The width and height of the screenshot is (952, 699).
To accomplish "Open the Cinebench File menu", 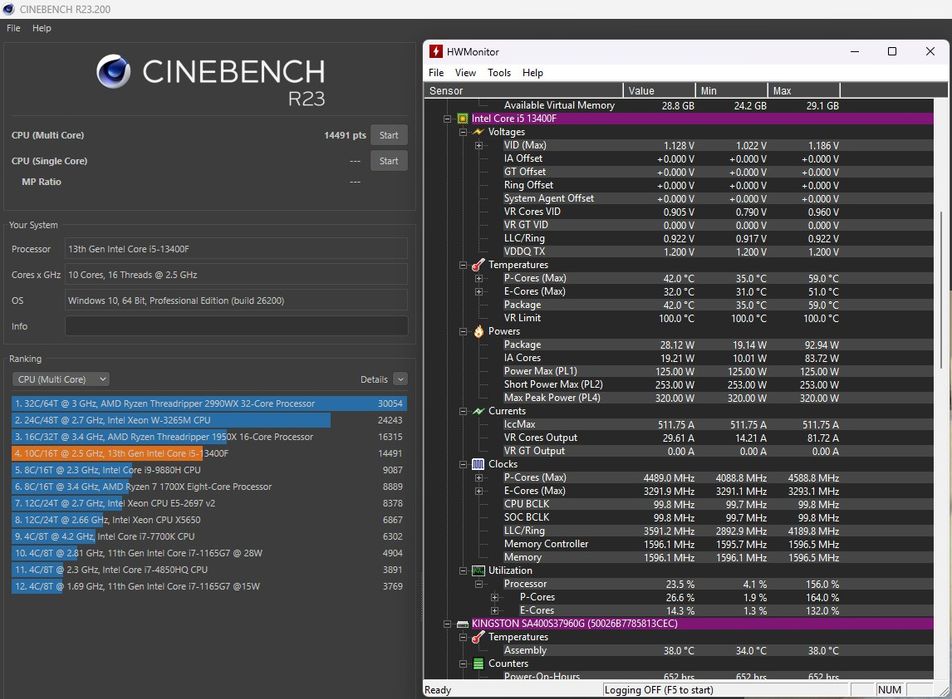I will click(13, 28).
